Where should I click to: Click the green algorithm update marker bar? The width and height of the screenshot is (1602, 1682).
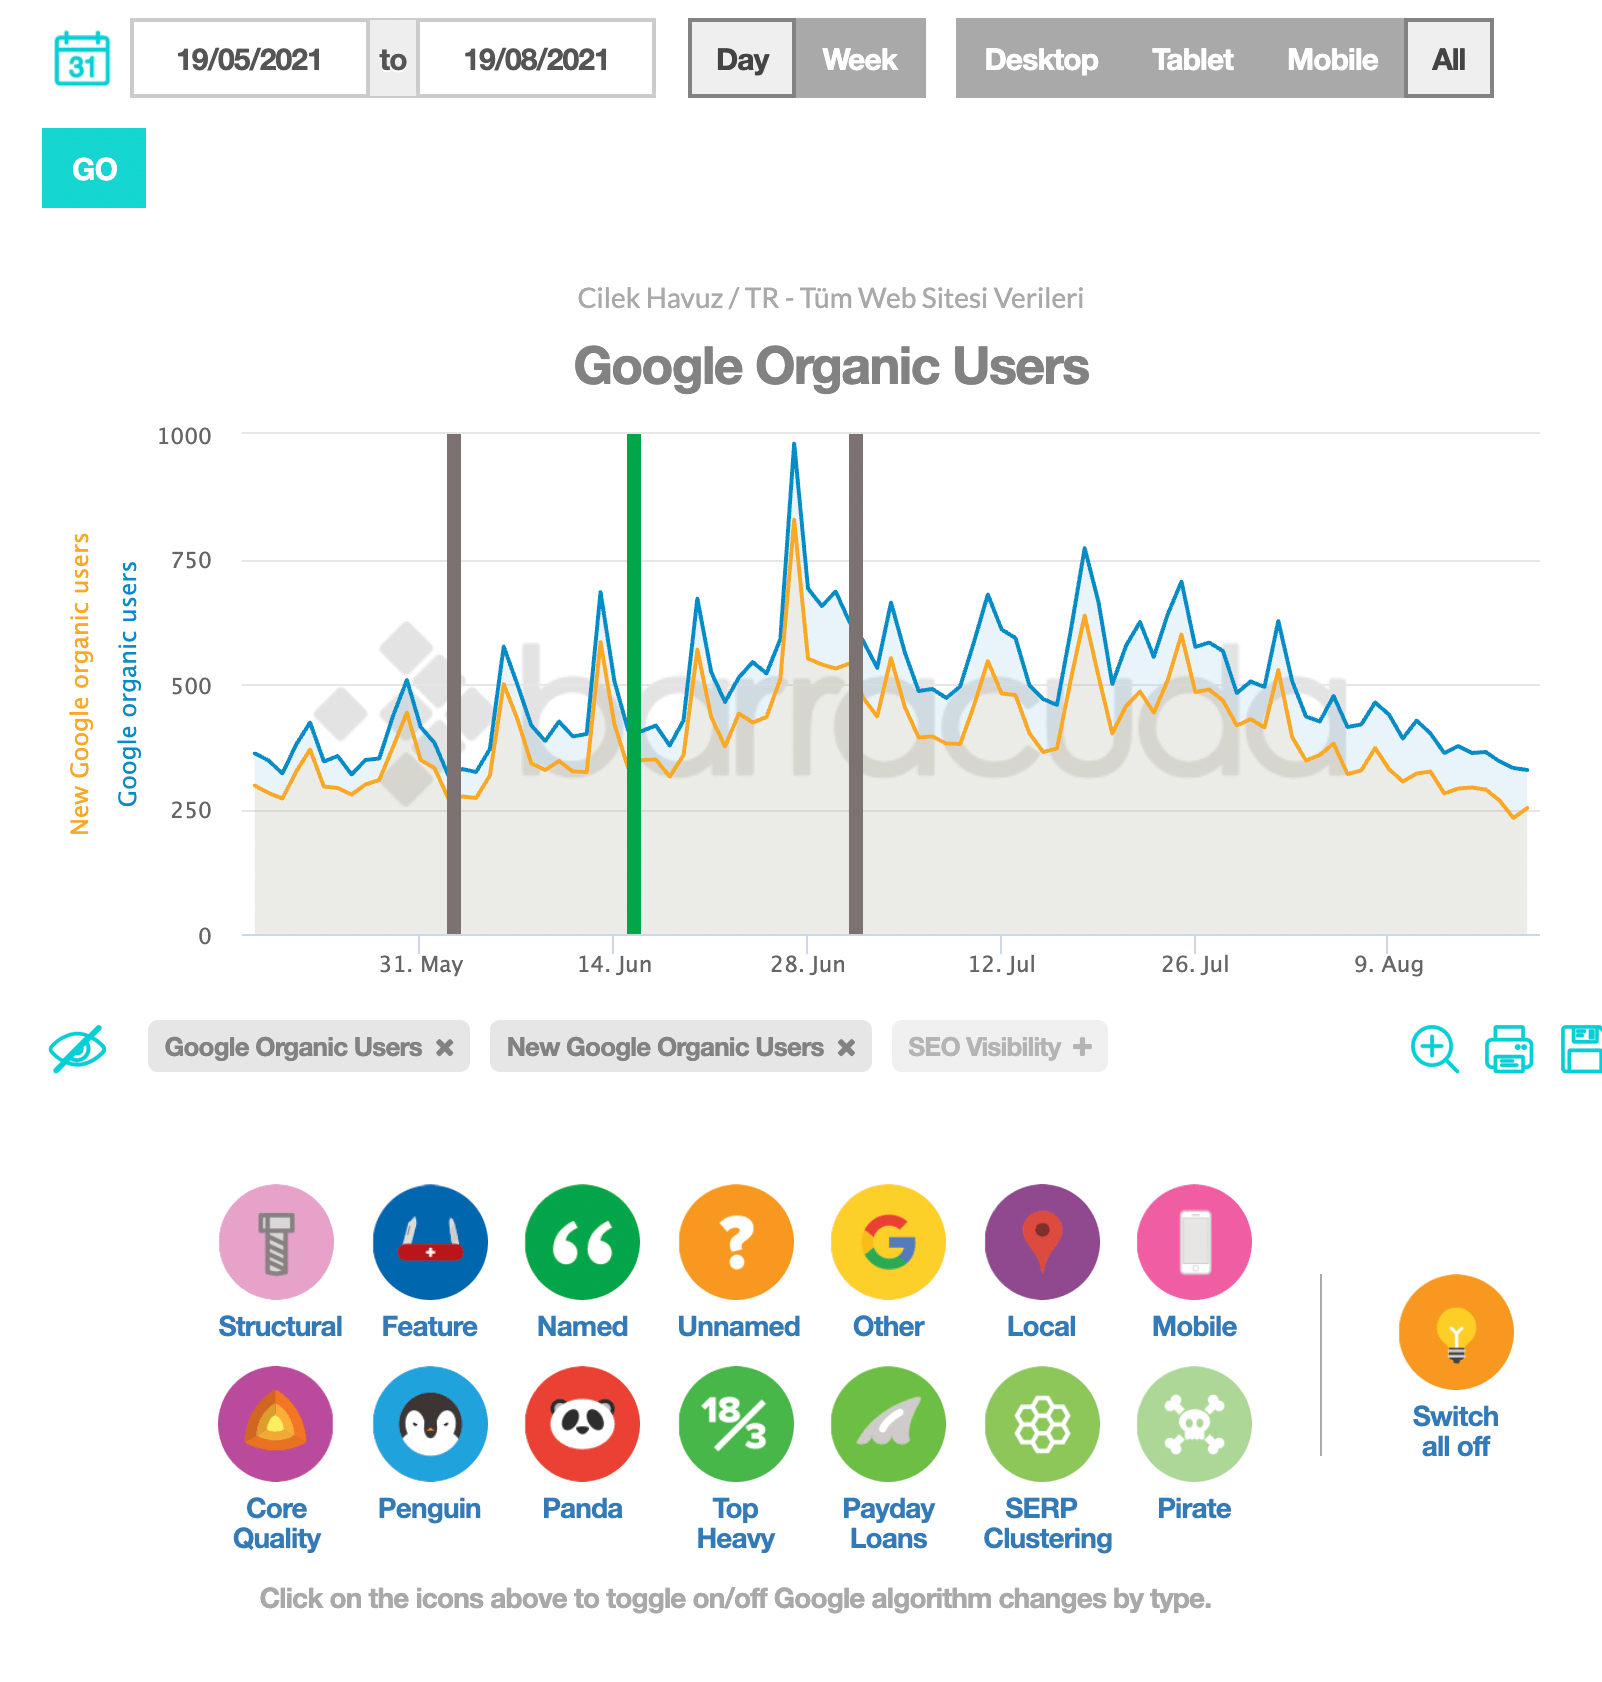tap(634, 684)
